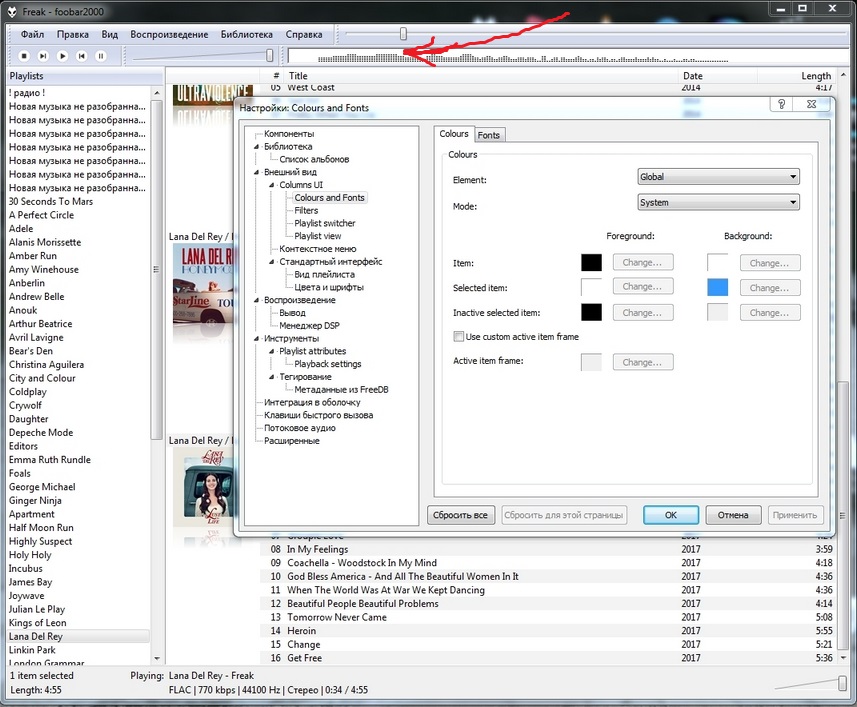The height and width of the screenshot is (707, 857).
Task: Click Change for Active item frame
Action: pos(642,362)
